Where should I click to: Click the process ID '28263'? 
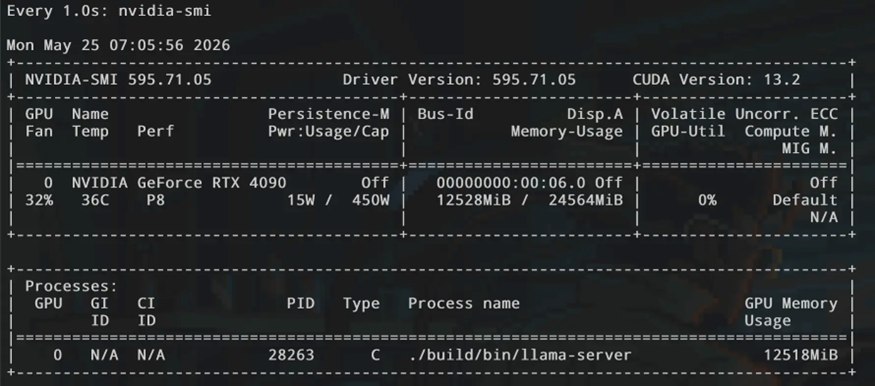(291, 355)
